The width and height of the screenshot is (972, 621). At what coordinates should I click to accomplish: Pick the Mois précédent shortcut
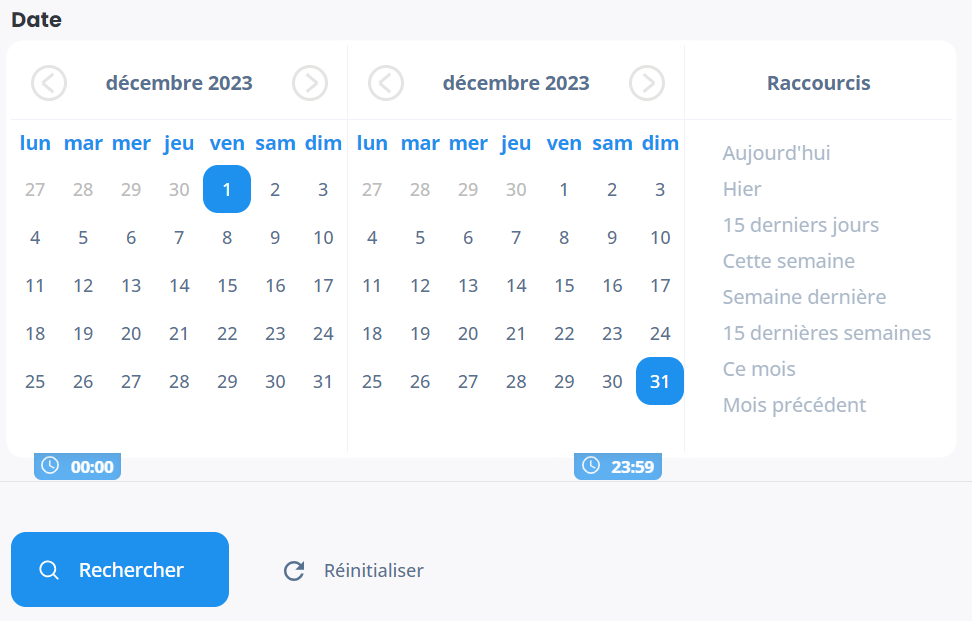coord(794,405)
